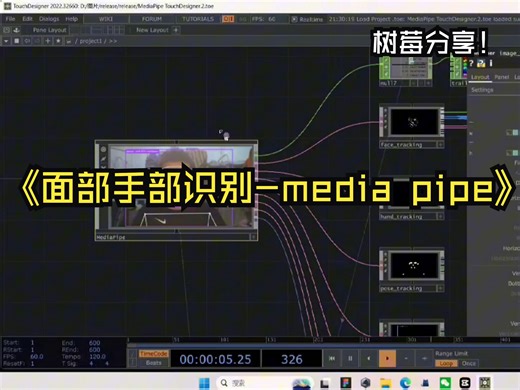The image size is (520, 390).
Task: Click the orange play forward button
Action: [x=387, y=358]
